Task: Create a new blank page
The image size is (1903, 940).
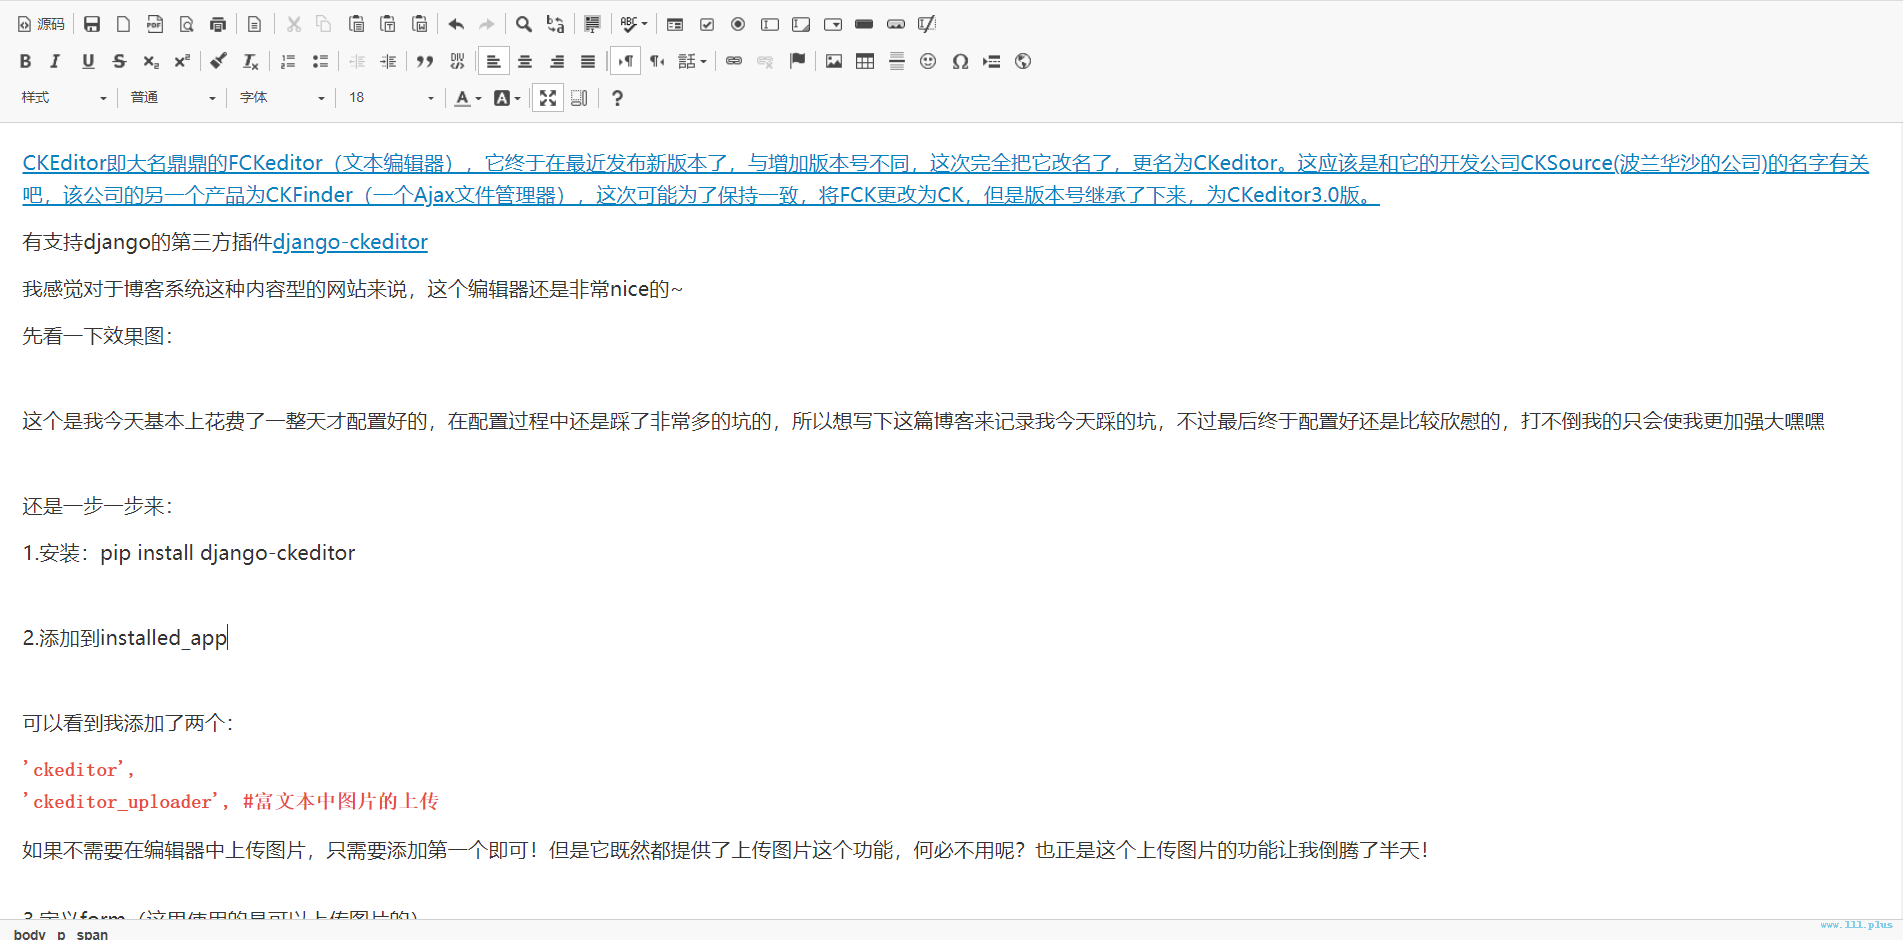Action: pos(124,24)
